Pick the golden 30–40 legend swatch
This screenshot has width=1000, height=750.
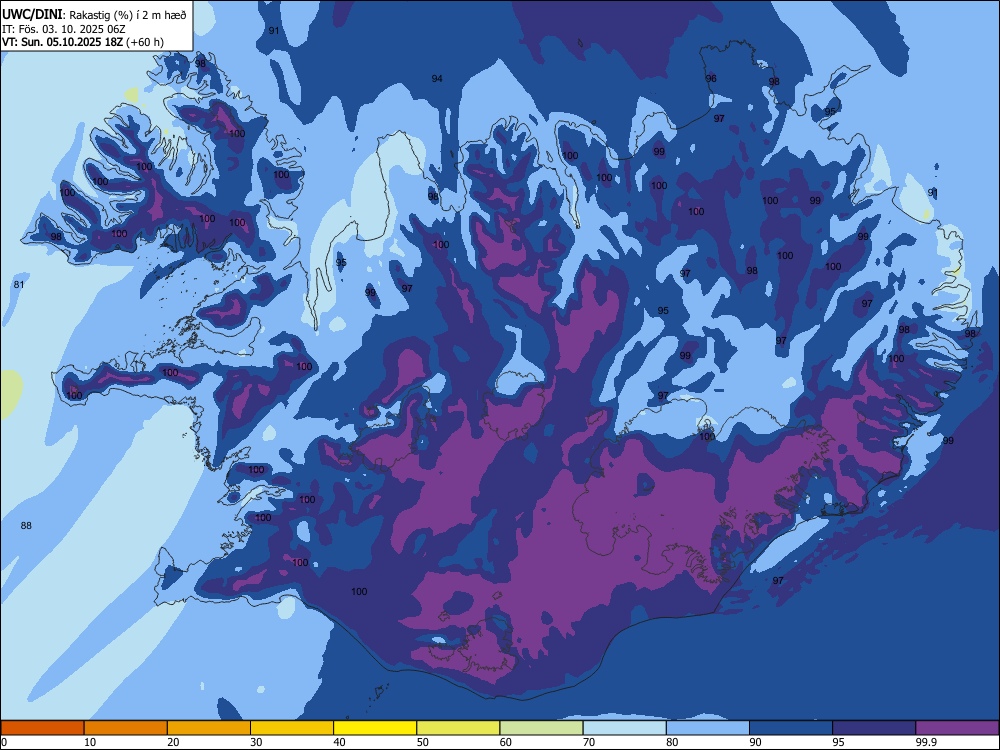pos(292,728)
